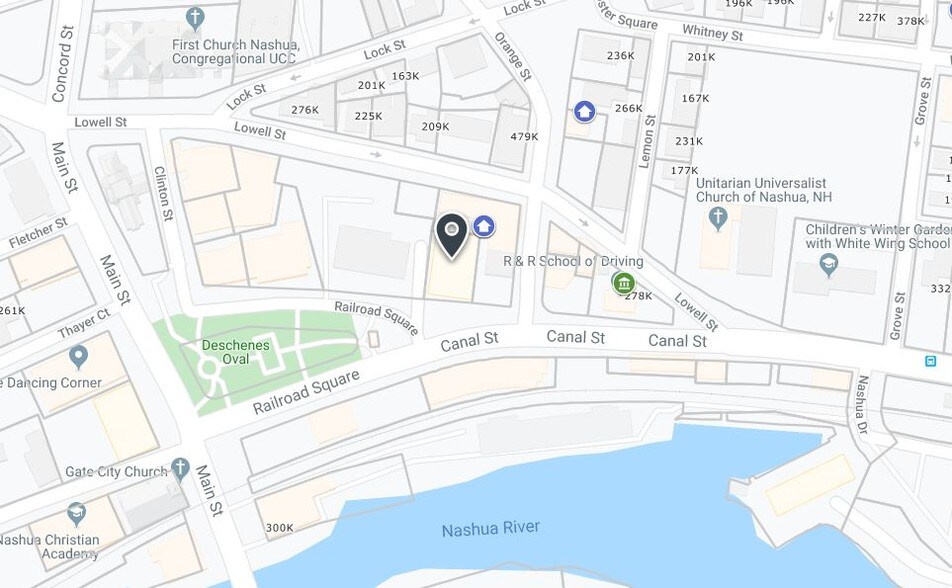Select the blue house icon beside the pin
This screenshot has width=952, height=588.
pyautogui.click(x=483, y=226)
